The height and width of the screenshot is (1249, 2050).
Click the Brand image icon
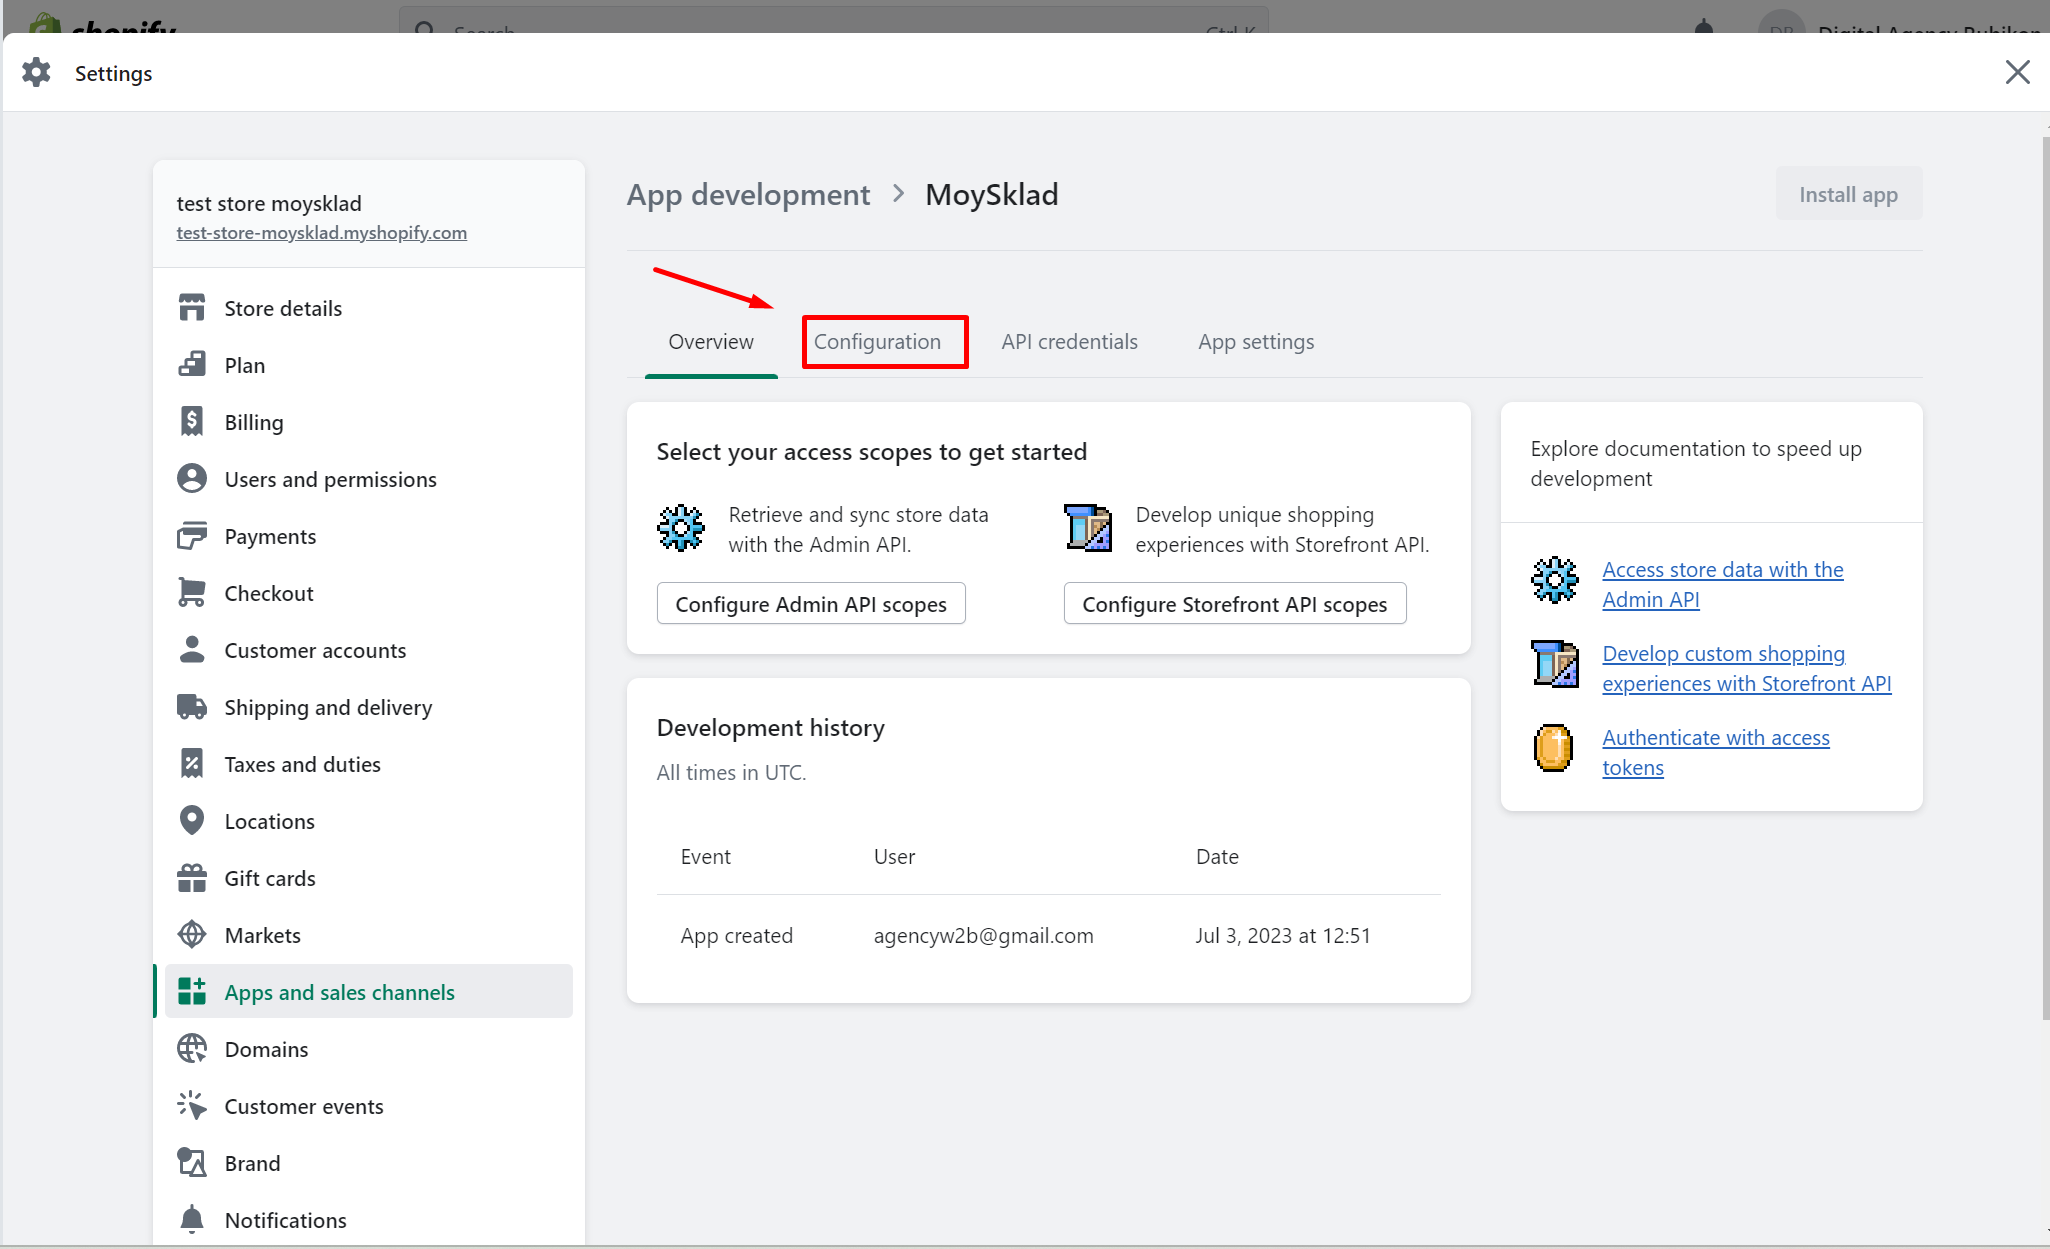(x=191, y=1163)
